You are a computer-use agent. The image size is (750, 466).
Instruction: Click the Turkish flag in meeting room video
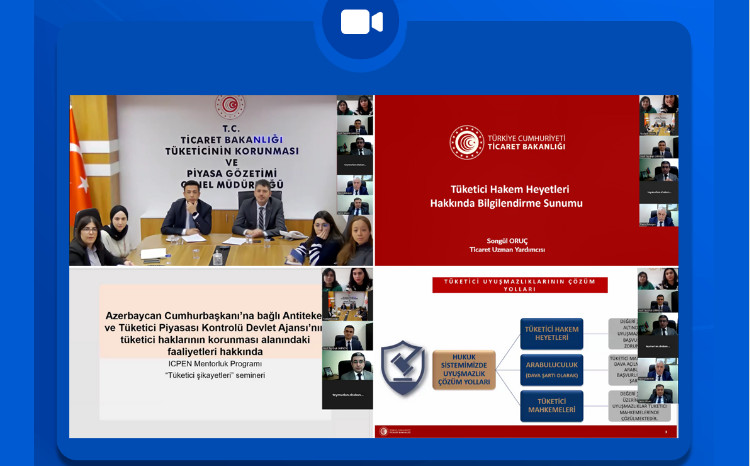pos(79,163)
